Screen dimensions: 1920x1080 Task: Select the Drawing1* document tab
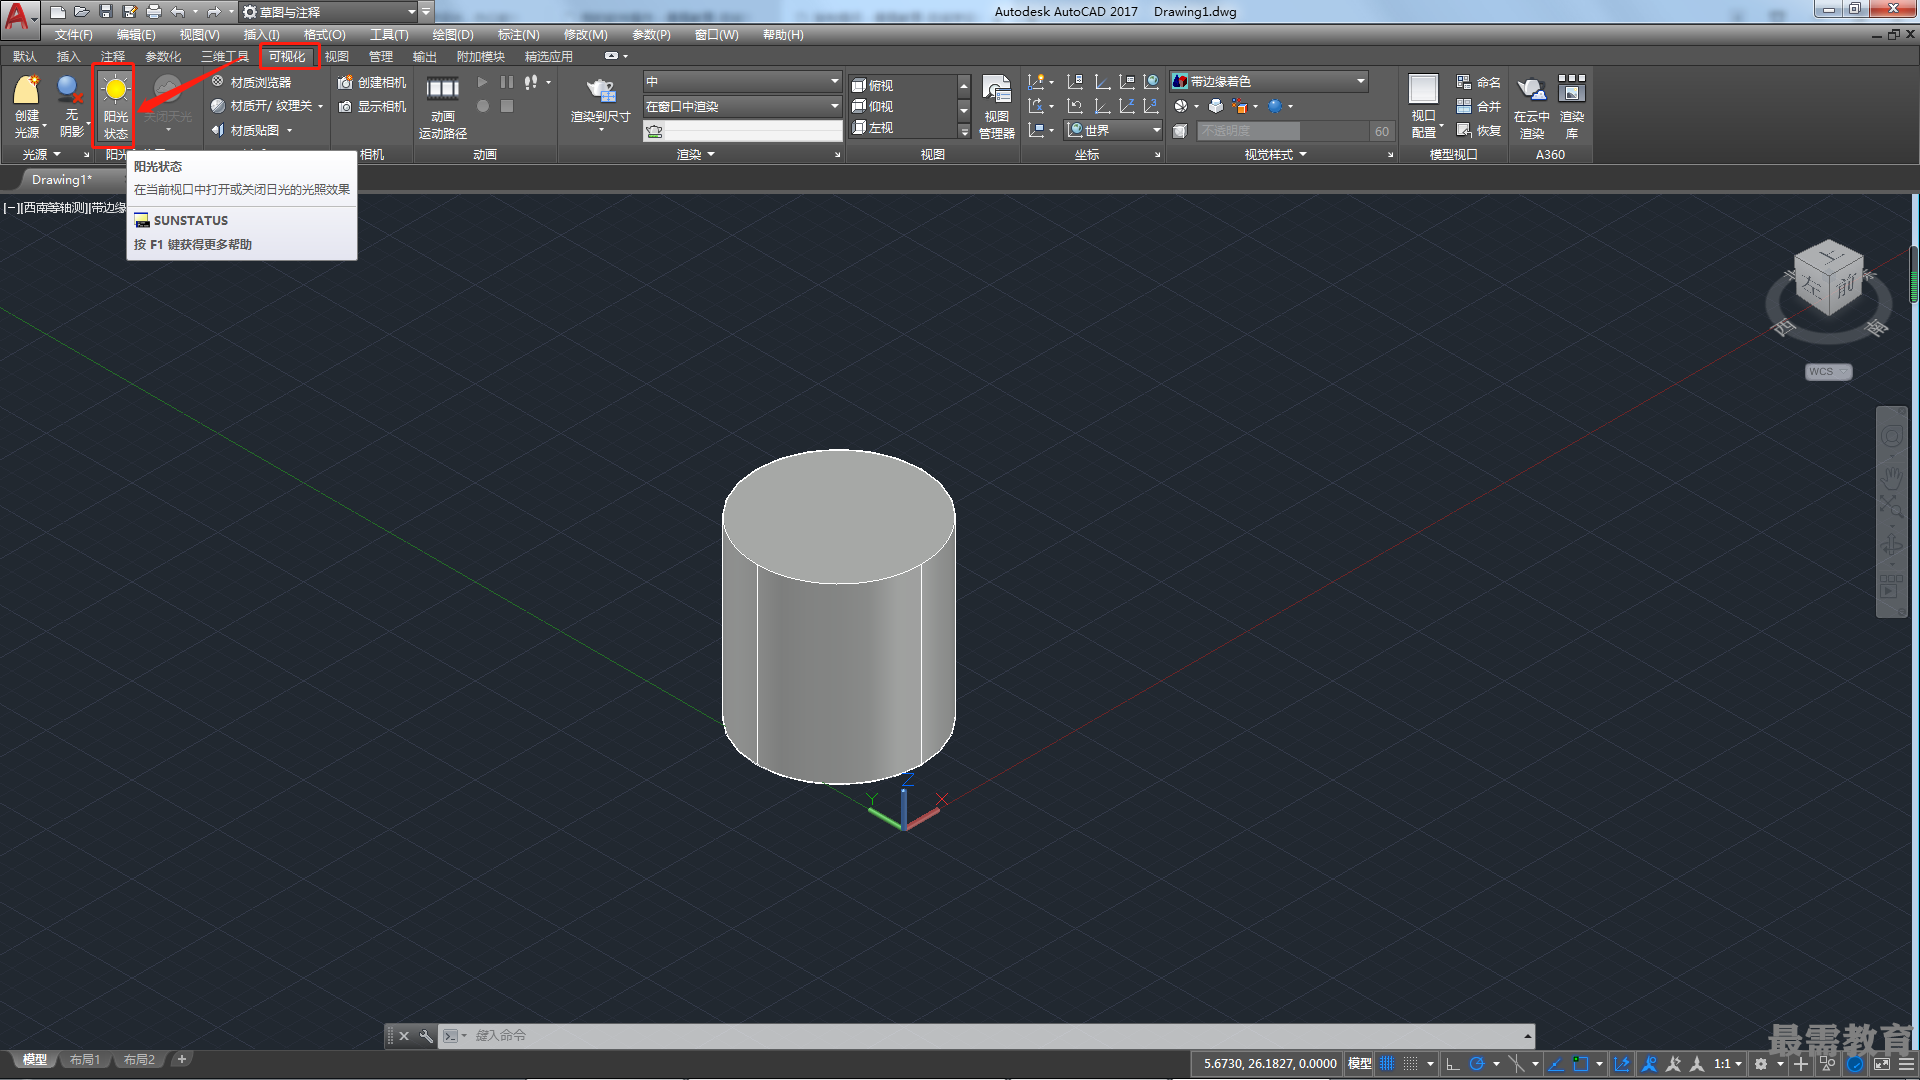pyautogui.click(x=62, y=180)
